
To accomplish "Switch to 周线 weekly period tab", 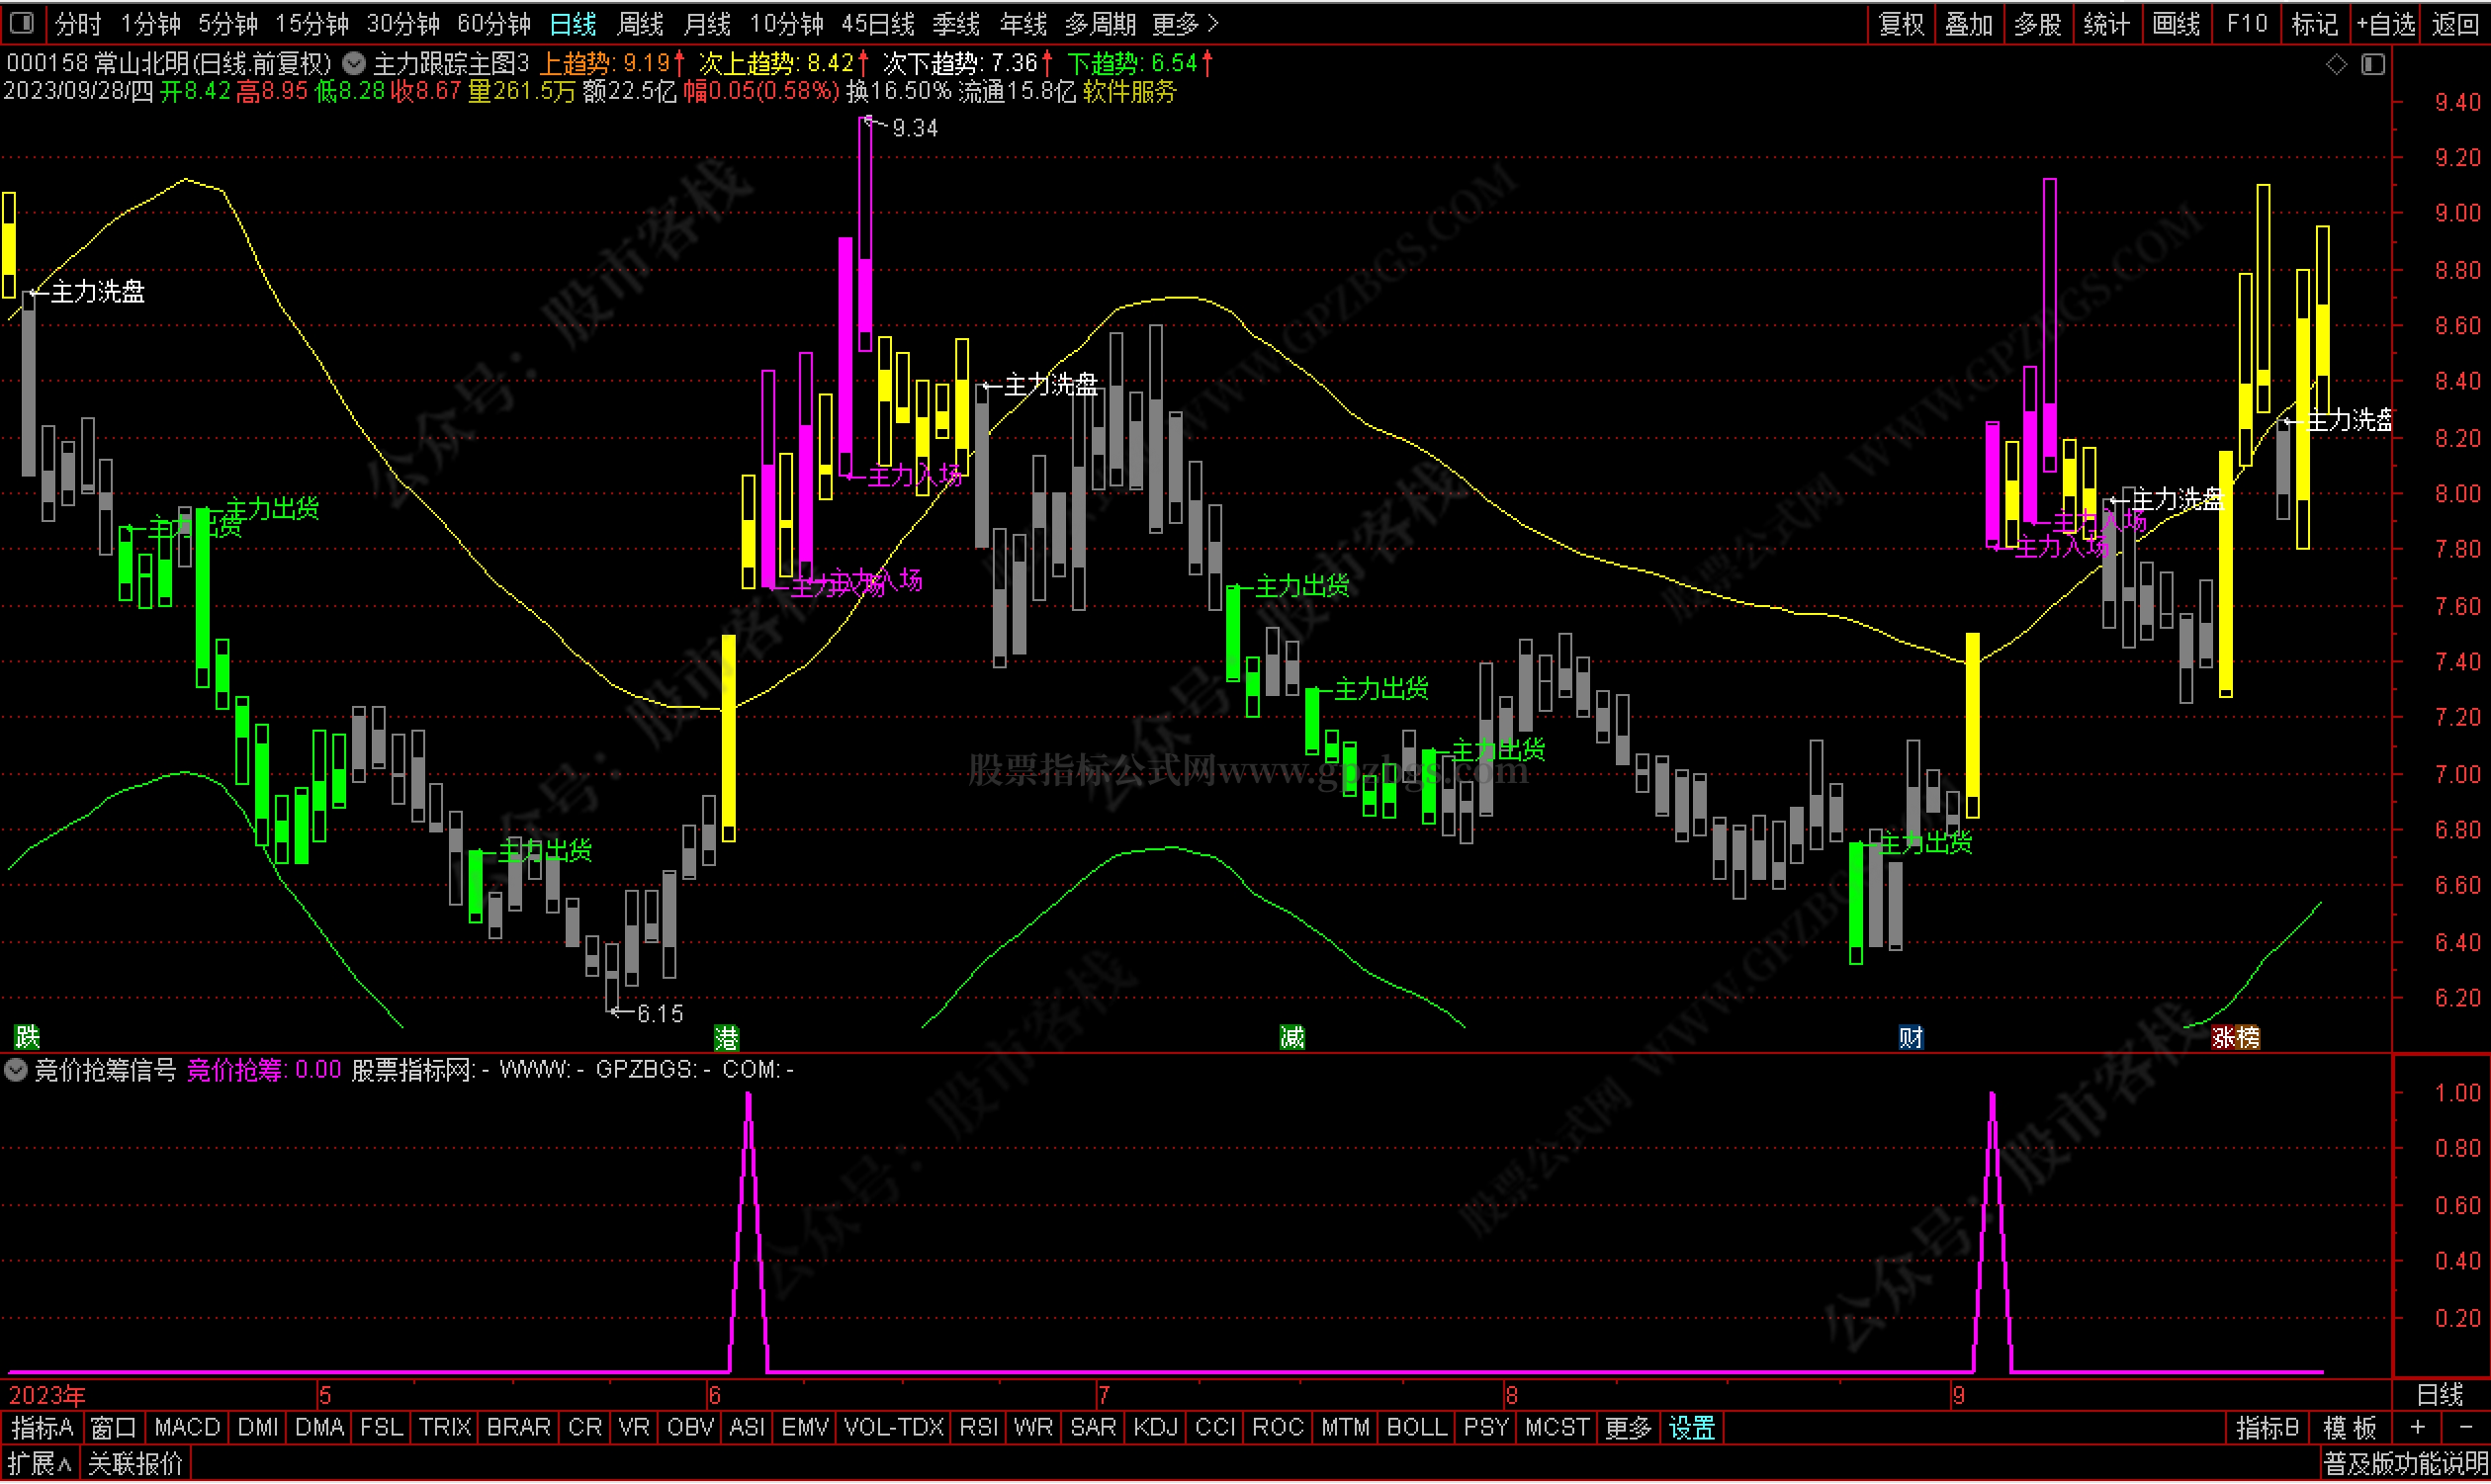I will pyautogui.click(x=640, y=23).
